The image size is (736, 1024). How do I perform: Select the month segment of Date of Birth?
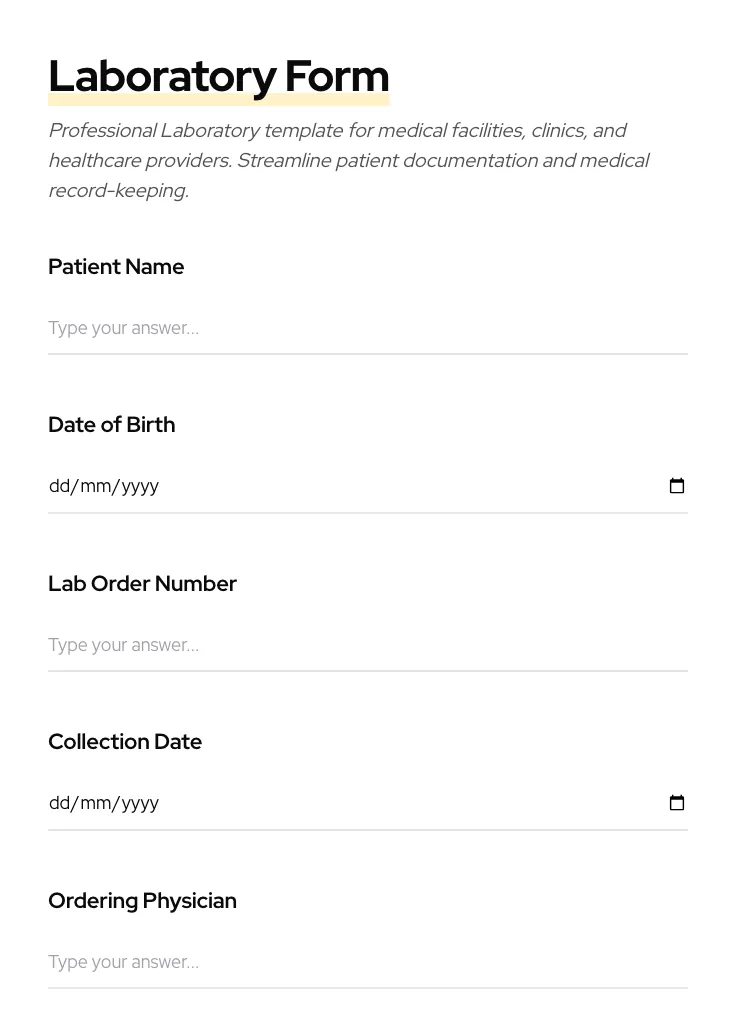click(95, 486)
